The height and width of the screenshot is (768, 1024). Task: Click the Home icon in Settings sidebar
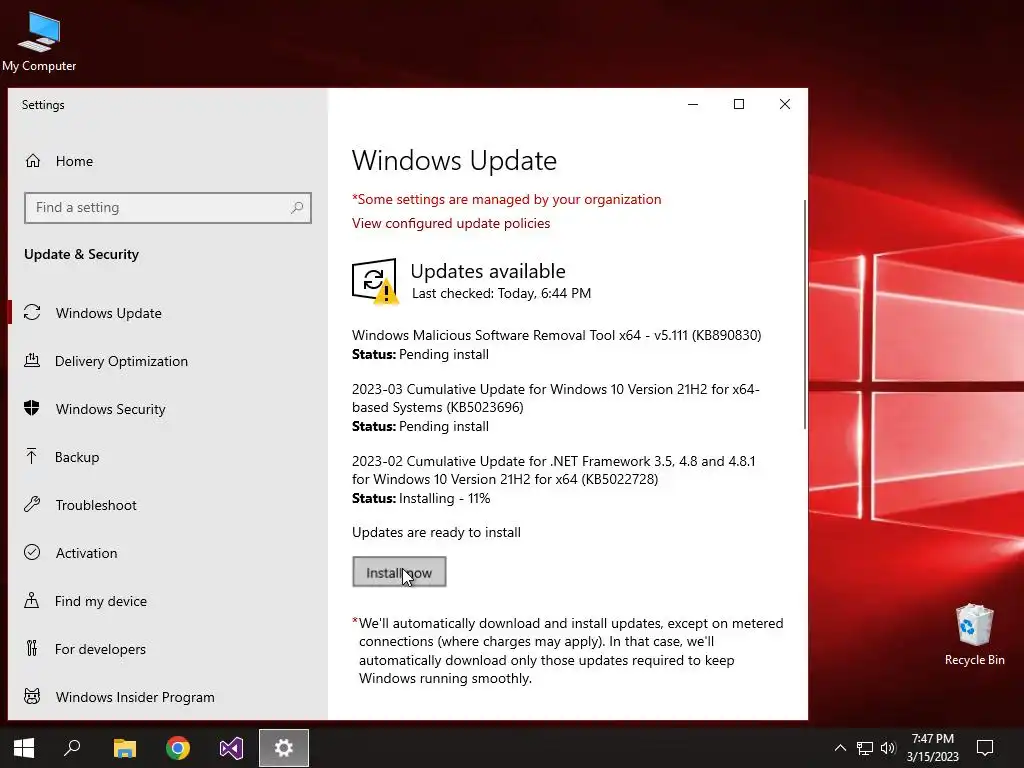(33, 161)
